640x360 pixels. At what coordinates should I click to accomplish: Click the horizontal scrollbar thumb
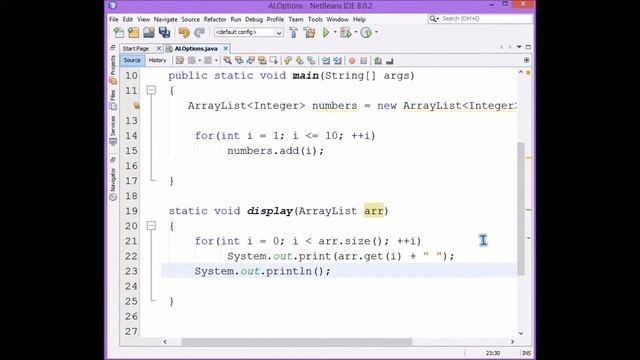[x=297, y=342]
